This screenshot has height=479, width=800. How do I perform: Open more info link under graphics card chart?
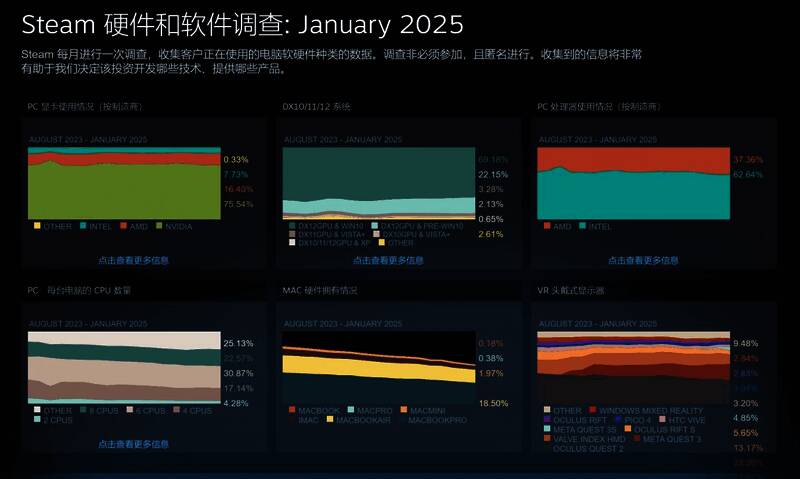[x=133, y=260]
